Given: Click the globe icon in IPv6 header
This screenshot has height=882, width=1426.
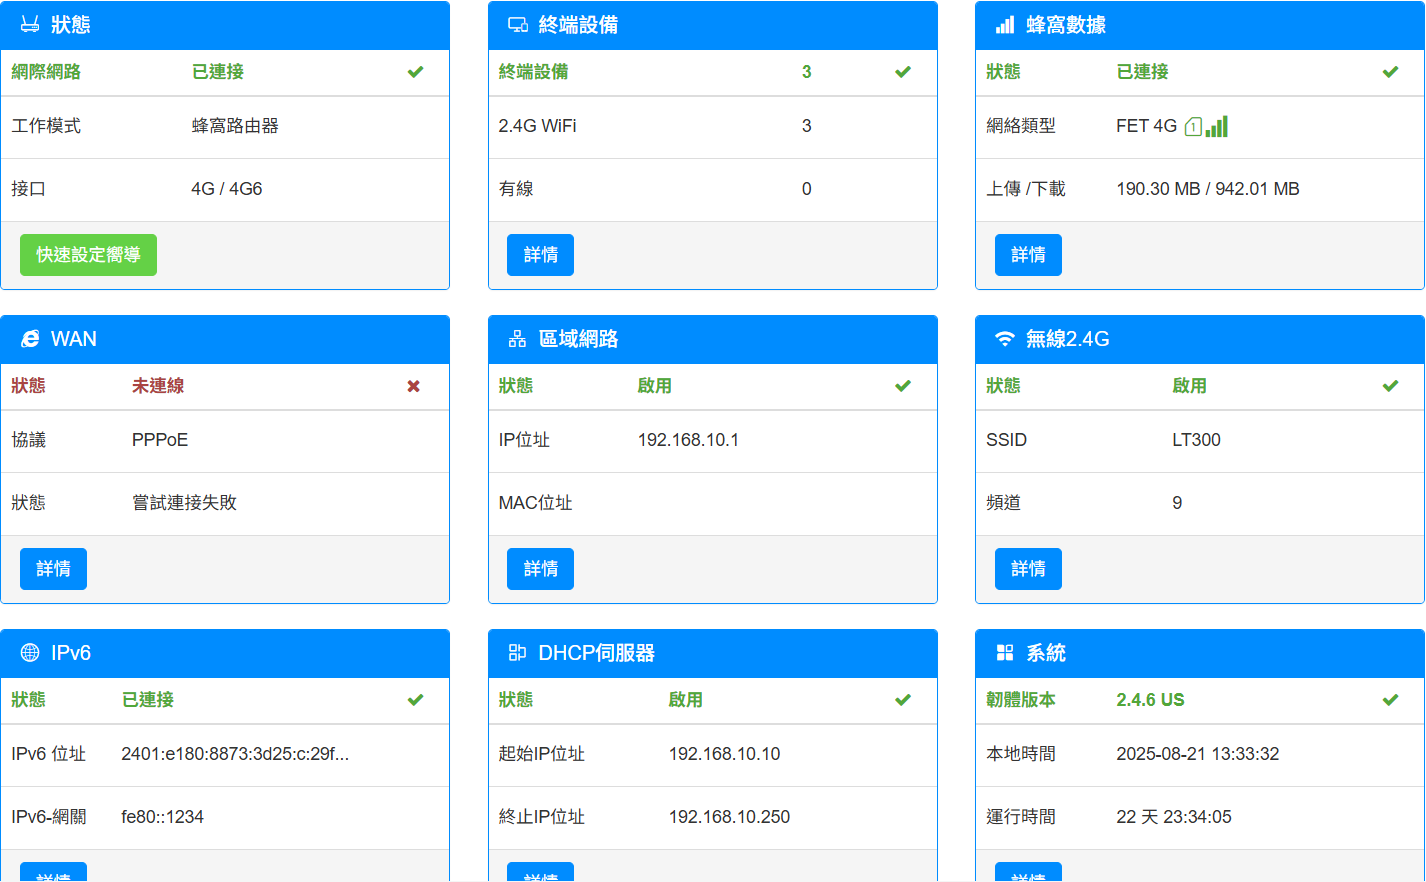Looking at the screenshot, I should click(x=30, y=653).
